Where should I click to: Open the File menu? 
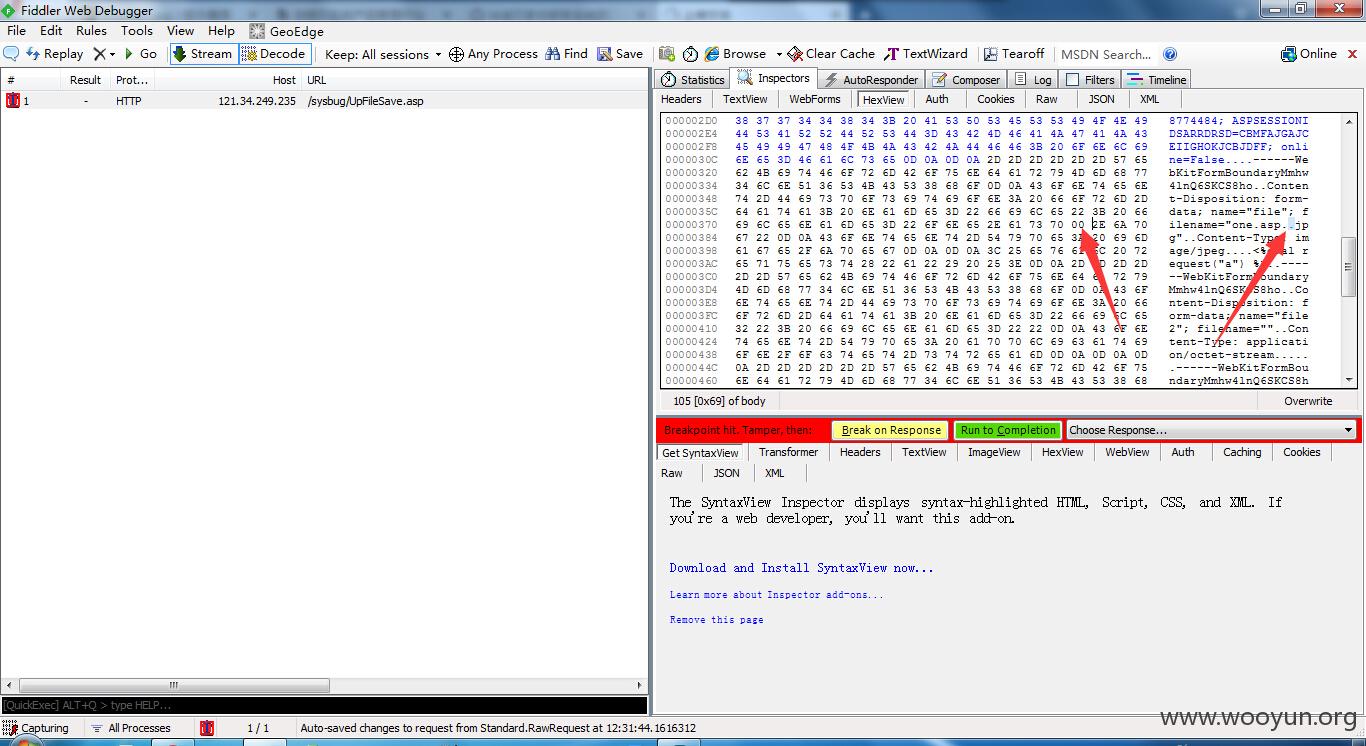point(16,31)
